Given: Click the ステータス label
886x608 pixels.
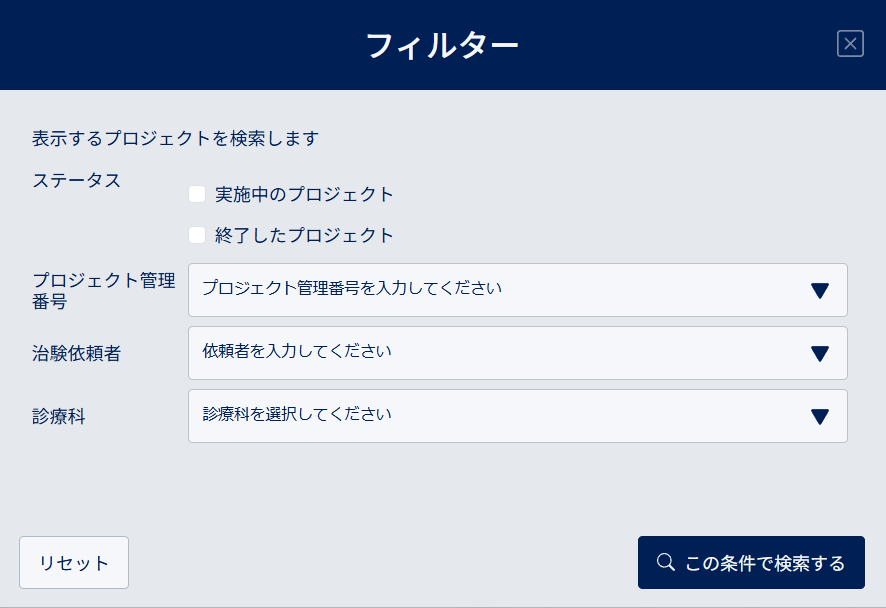Looking at the screenshot, I should click(76, 181).
